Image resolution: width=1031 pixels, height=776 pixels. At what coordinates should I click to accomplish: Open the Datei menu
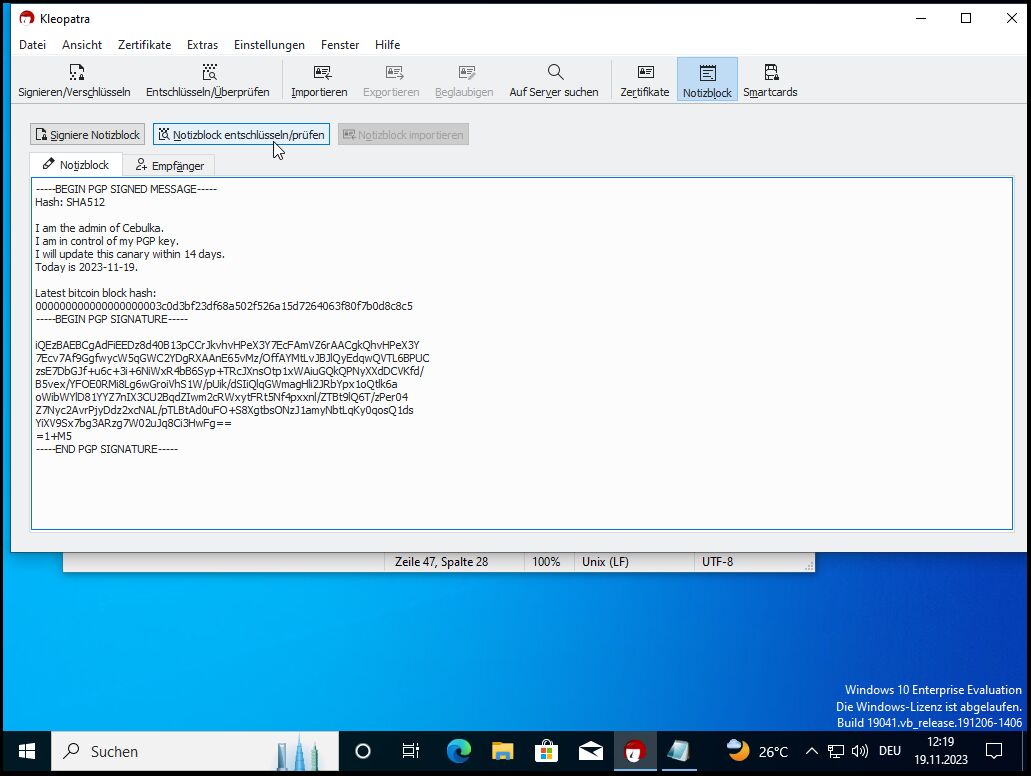click(33, 45)
